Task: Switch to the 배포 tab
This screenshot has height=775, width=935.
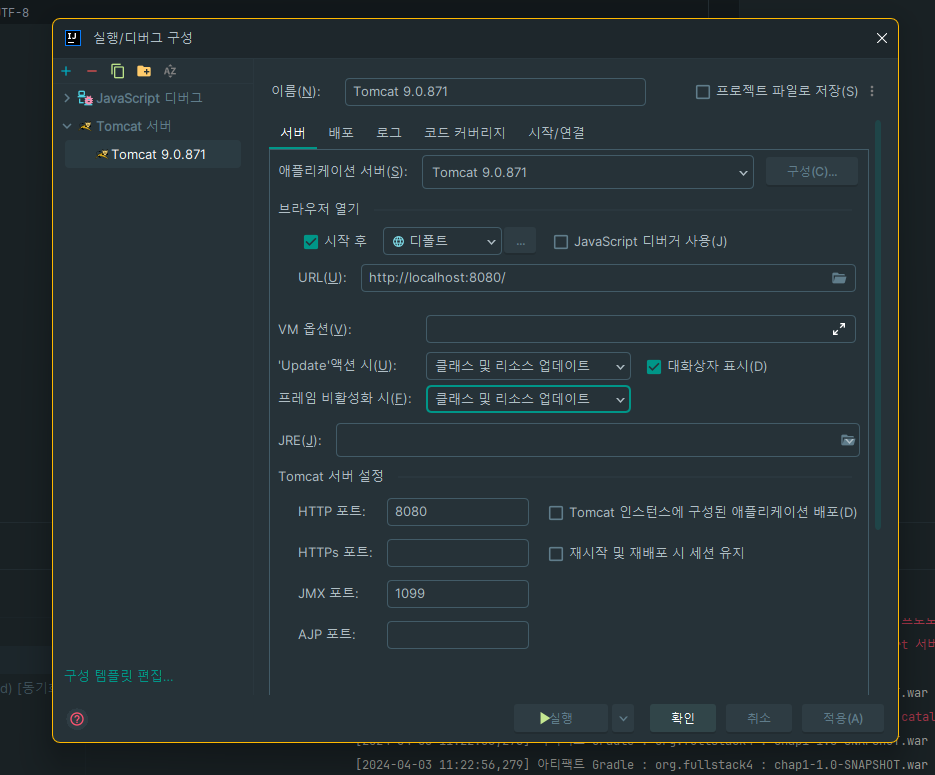Action: point(341,133)
